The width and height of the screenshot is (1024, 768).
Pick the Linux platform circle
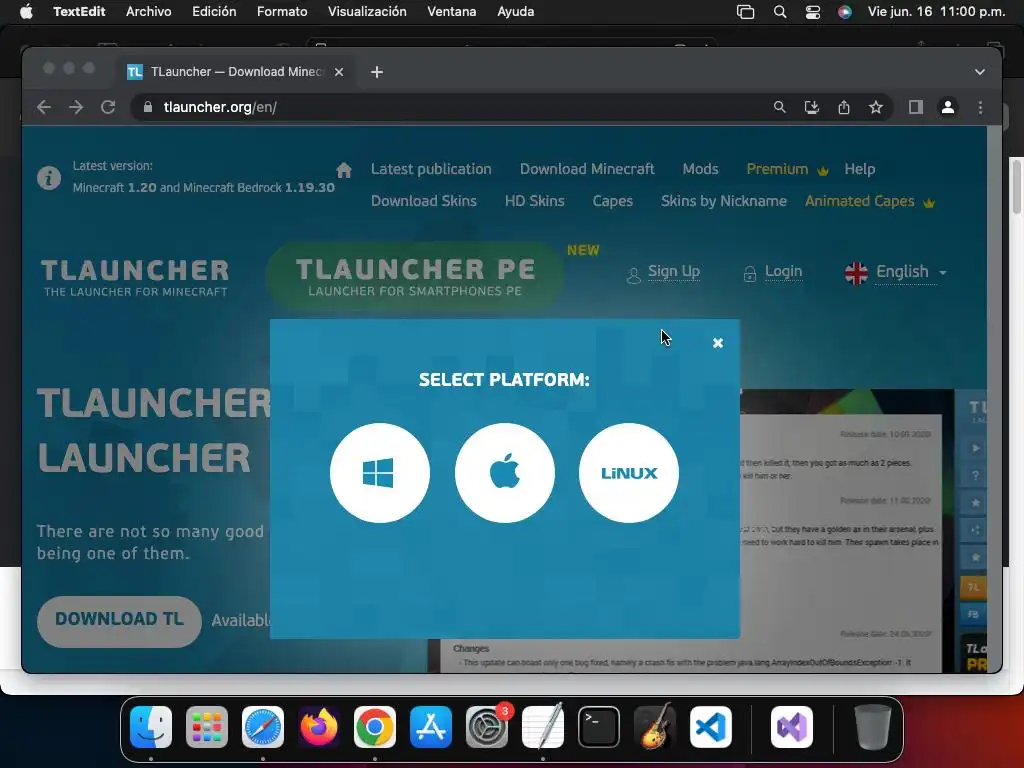point(628,473)
